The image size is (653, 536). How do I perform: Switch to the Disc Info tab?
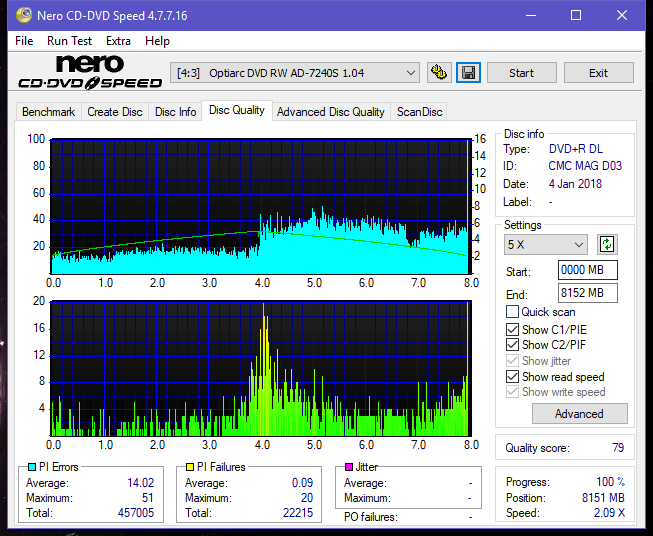tap(175, 112)
